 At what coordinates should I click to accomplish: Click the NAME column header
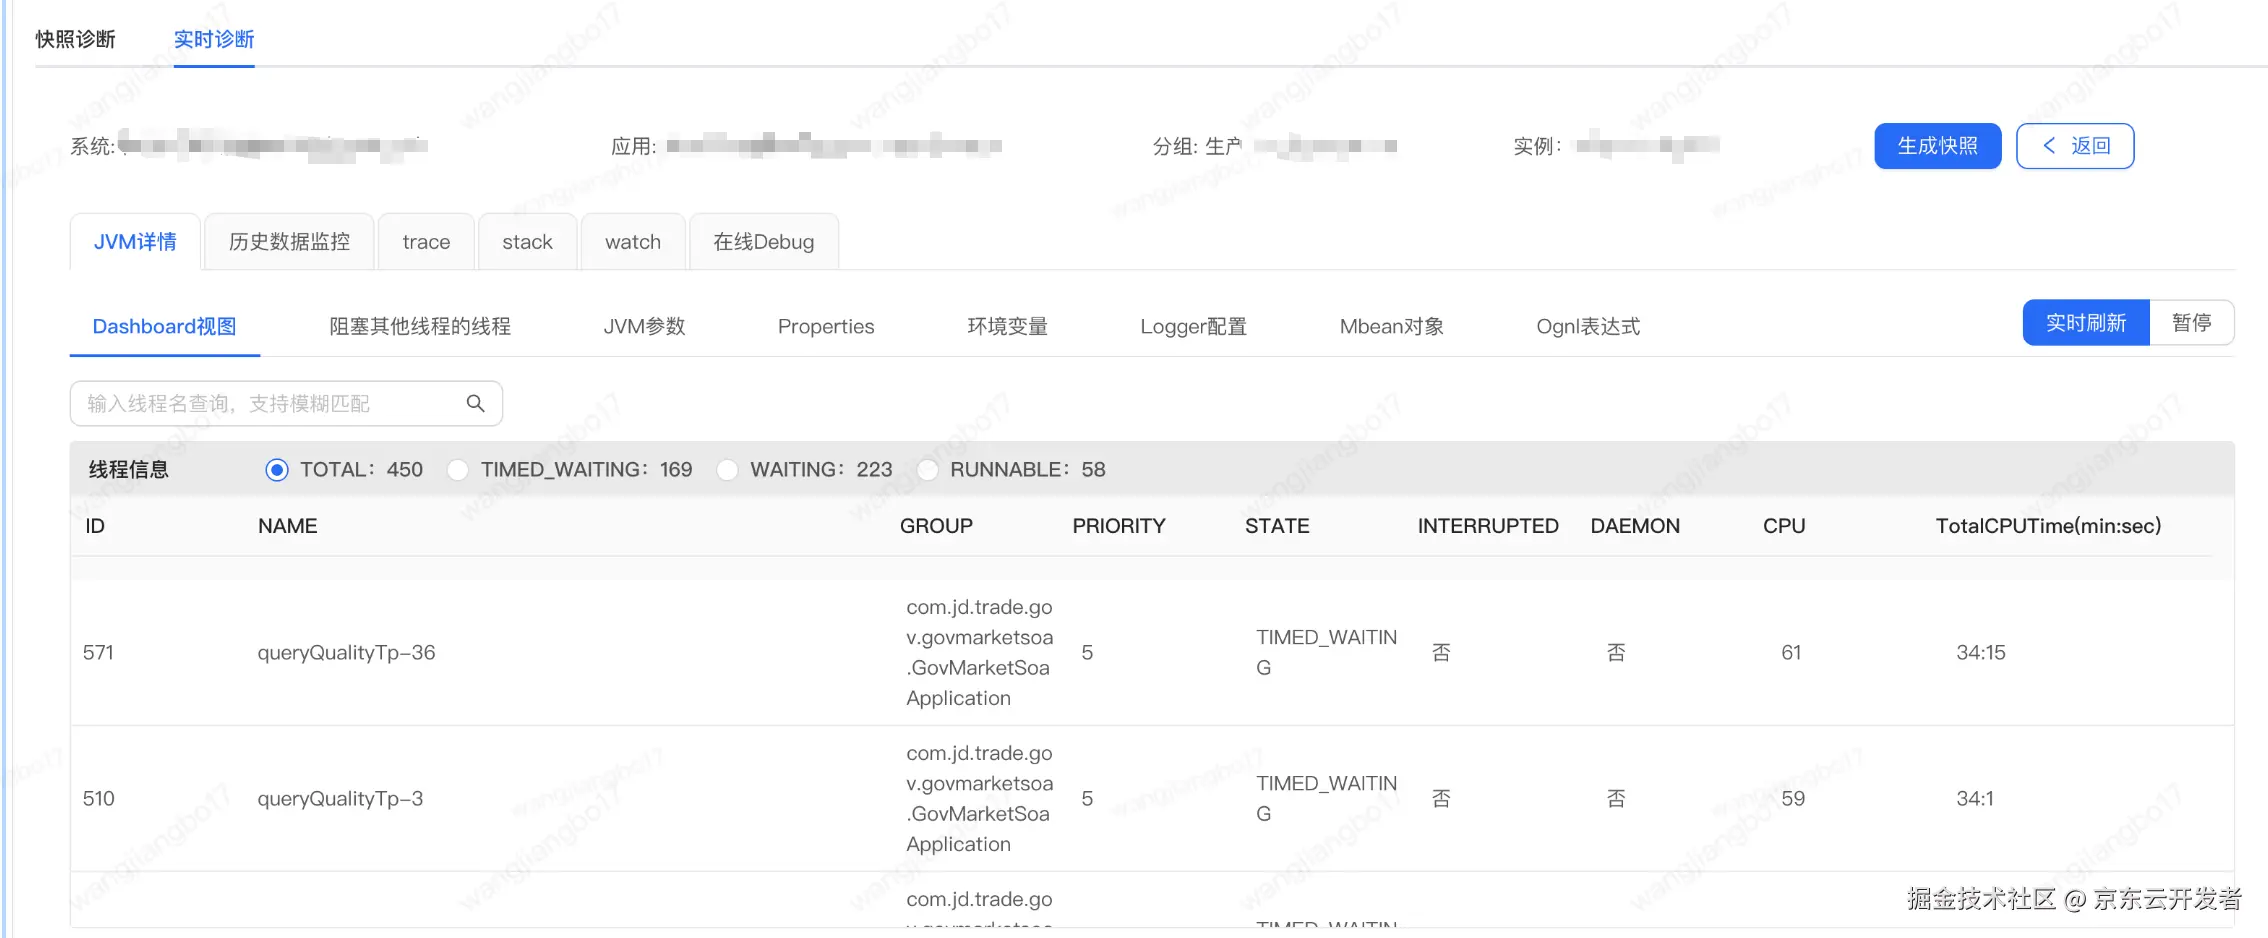[x=287, y=526]
